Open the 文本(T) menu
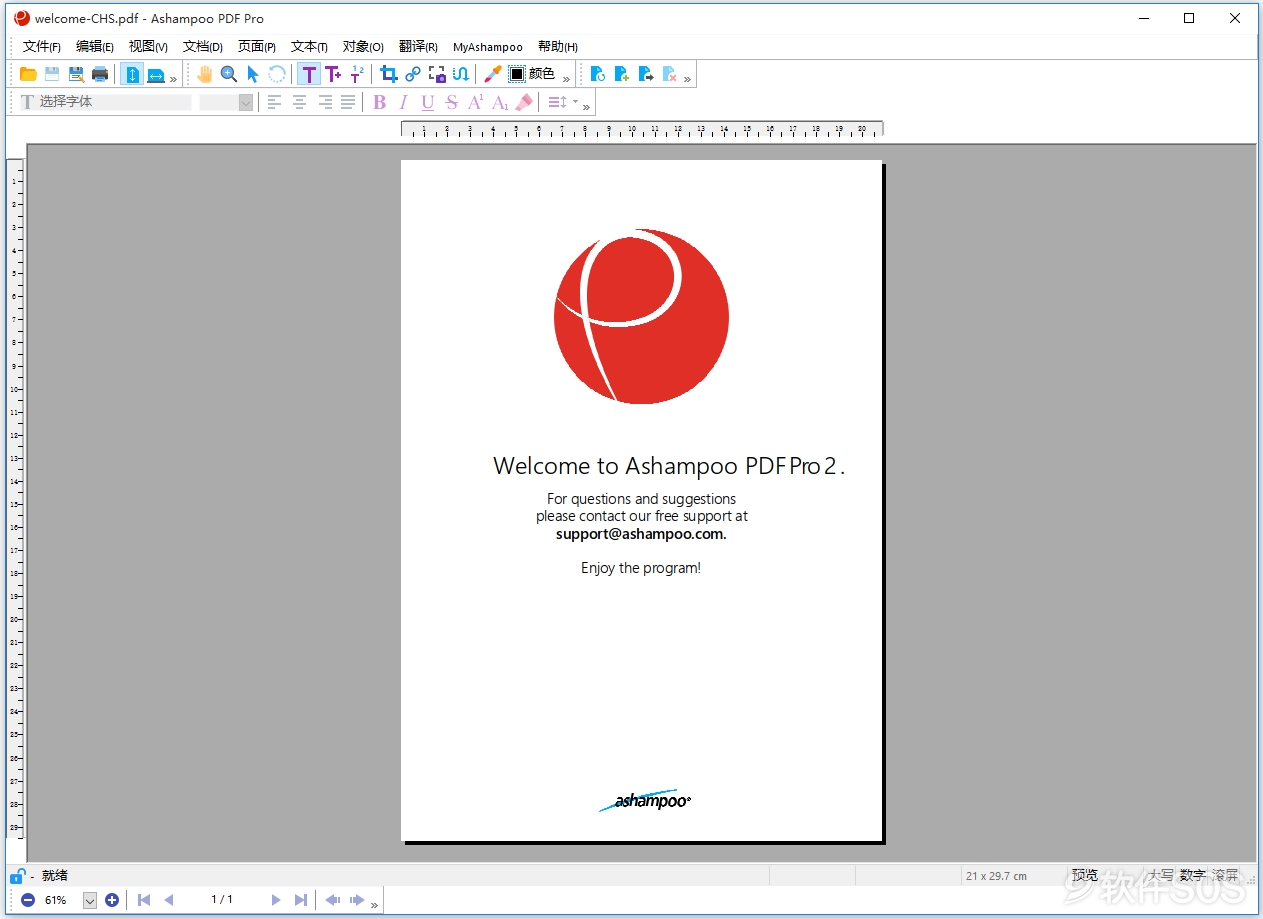This screenshot has height=919, width=1263. (x=309, y=47)
